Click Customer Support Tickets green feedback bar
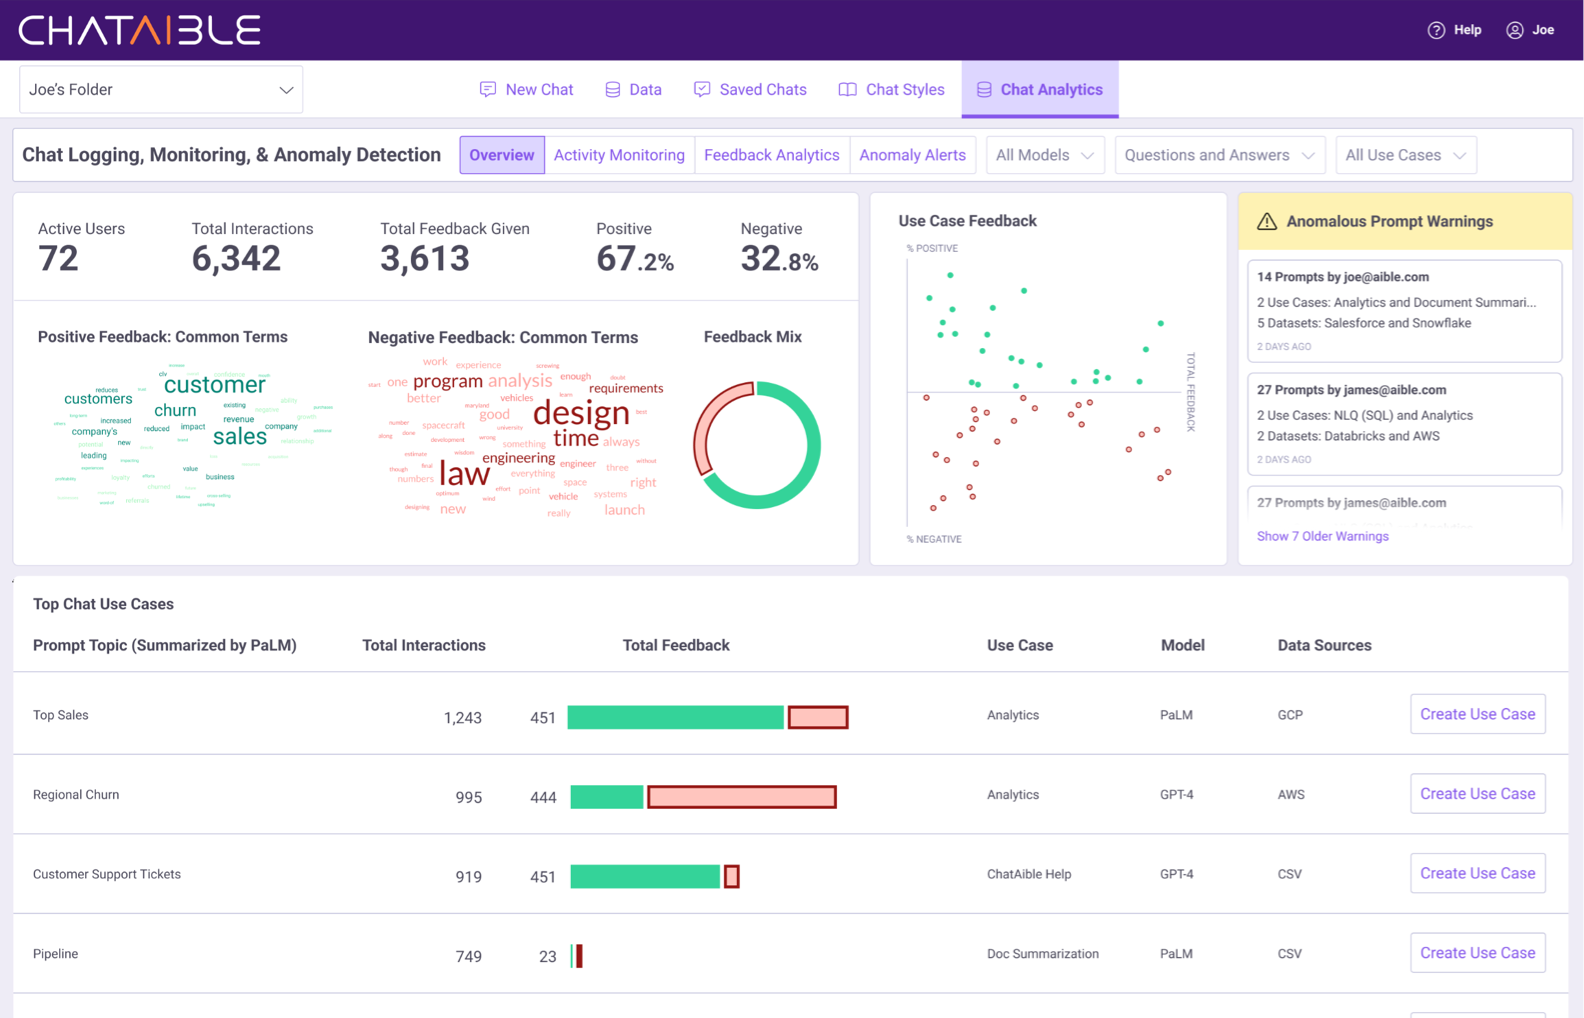 click(645, 877)
